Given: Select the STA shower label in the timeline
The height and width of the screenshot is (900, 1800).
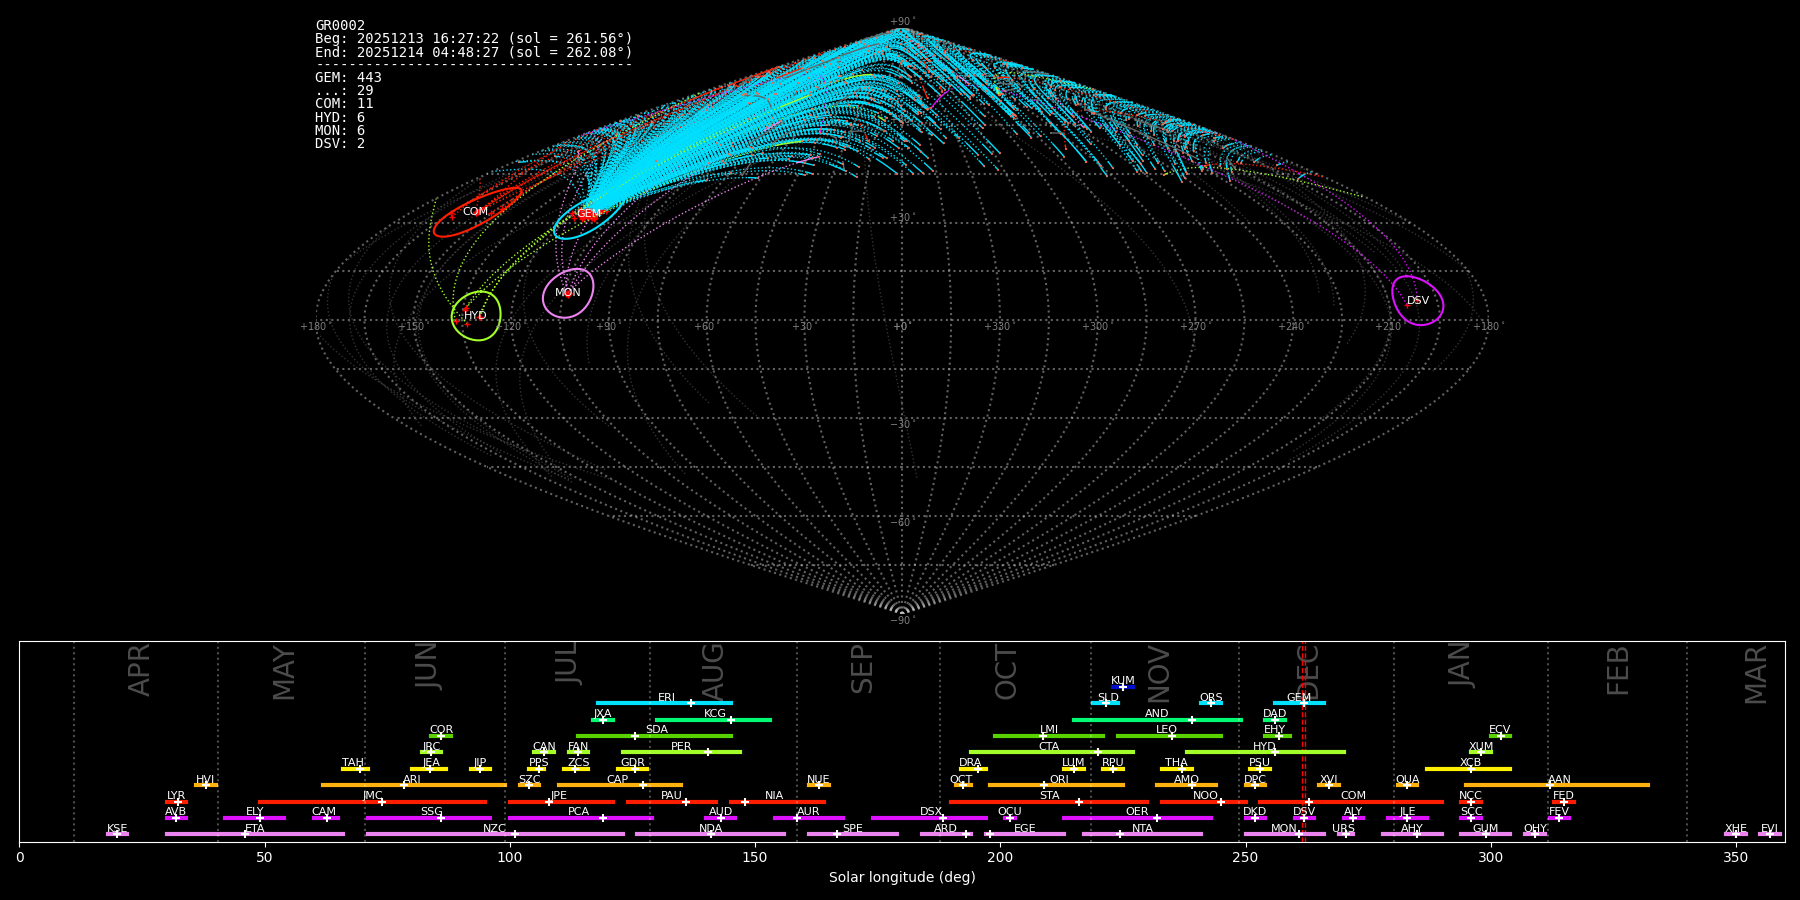Looking at the screenshot, I should (1049, 795).
